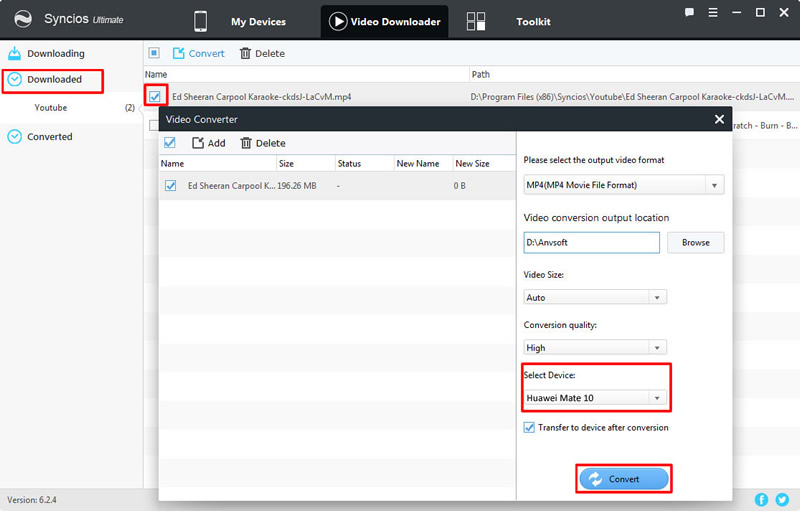Click the Convert icon in main toolbar

point(179,53)
